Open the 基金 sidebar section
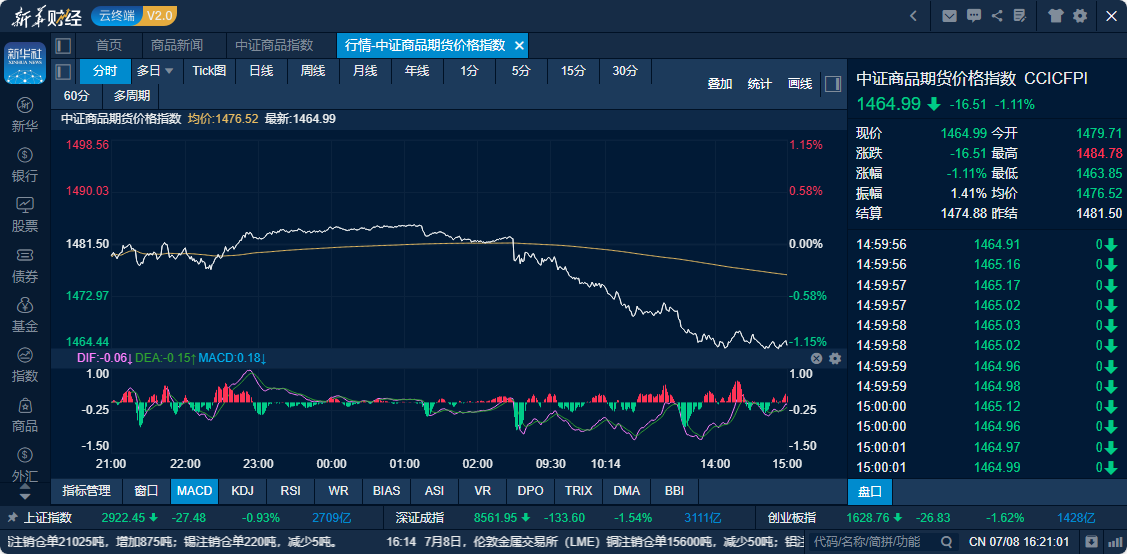 pyautogui.click(x=25, y=315)
